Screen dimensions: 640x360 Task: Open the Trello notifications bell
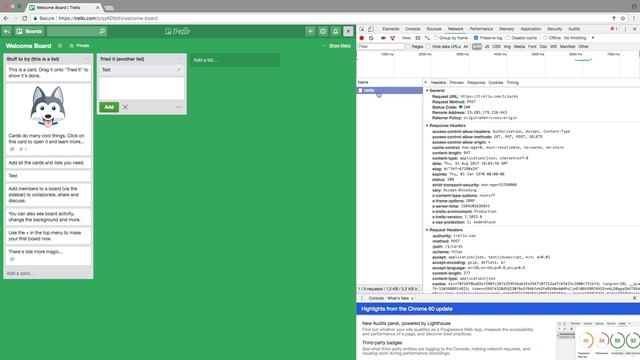(x=336, y=31)
